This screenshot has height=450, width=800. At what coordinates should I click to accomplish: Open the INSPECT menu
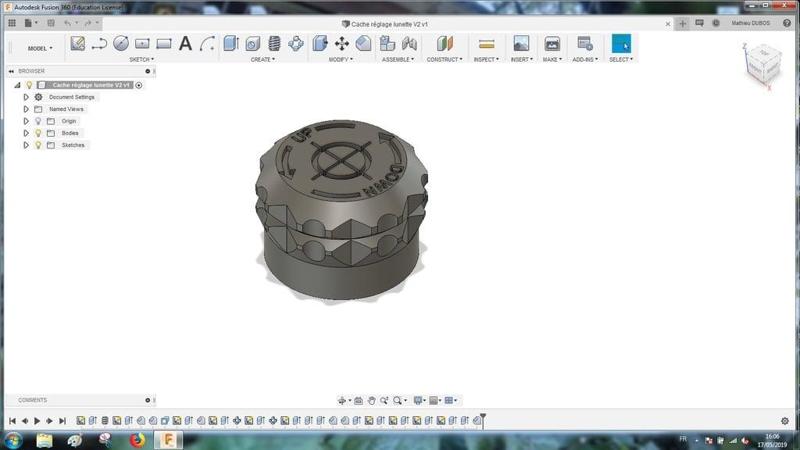486,60
